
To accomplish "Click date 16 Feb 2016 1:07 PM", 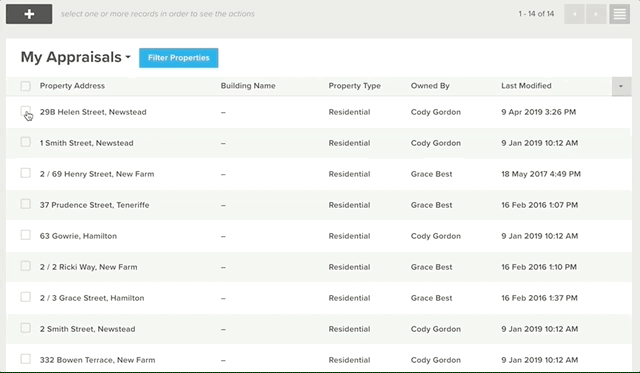I will [x=540, y=205].
